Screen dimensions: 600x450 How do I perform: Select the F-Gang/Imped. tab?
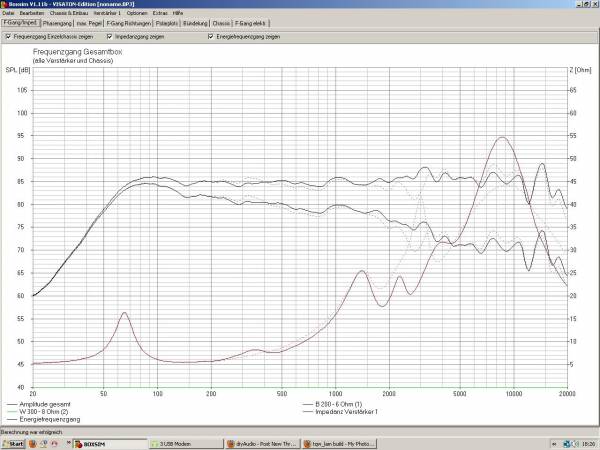coord(21,23)
